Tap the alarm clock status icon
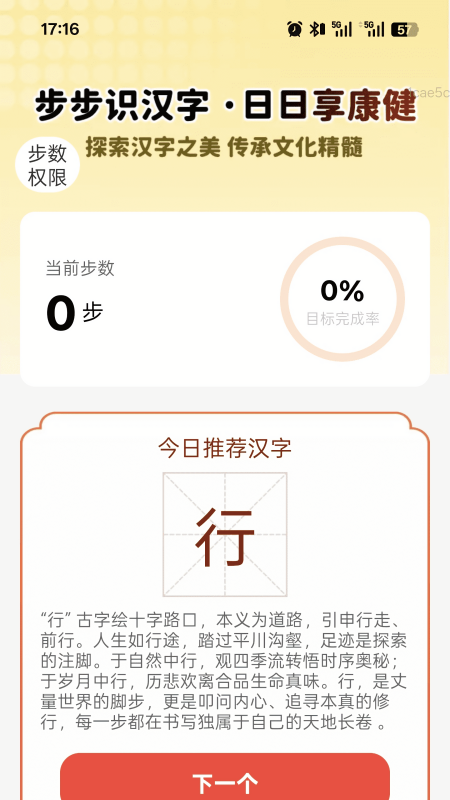The width and height of the screenshot is (450, 800). [x=295, y=29]
